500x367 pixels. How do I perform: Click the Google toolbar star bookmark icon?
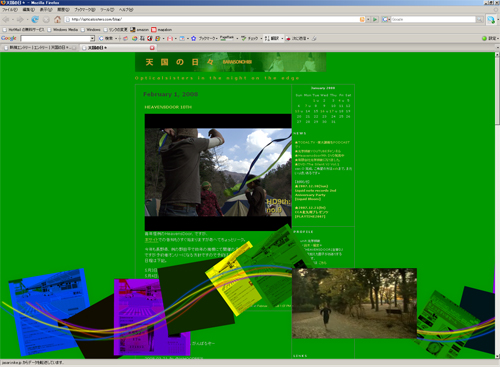[x=193, y=38]
